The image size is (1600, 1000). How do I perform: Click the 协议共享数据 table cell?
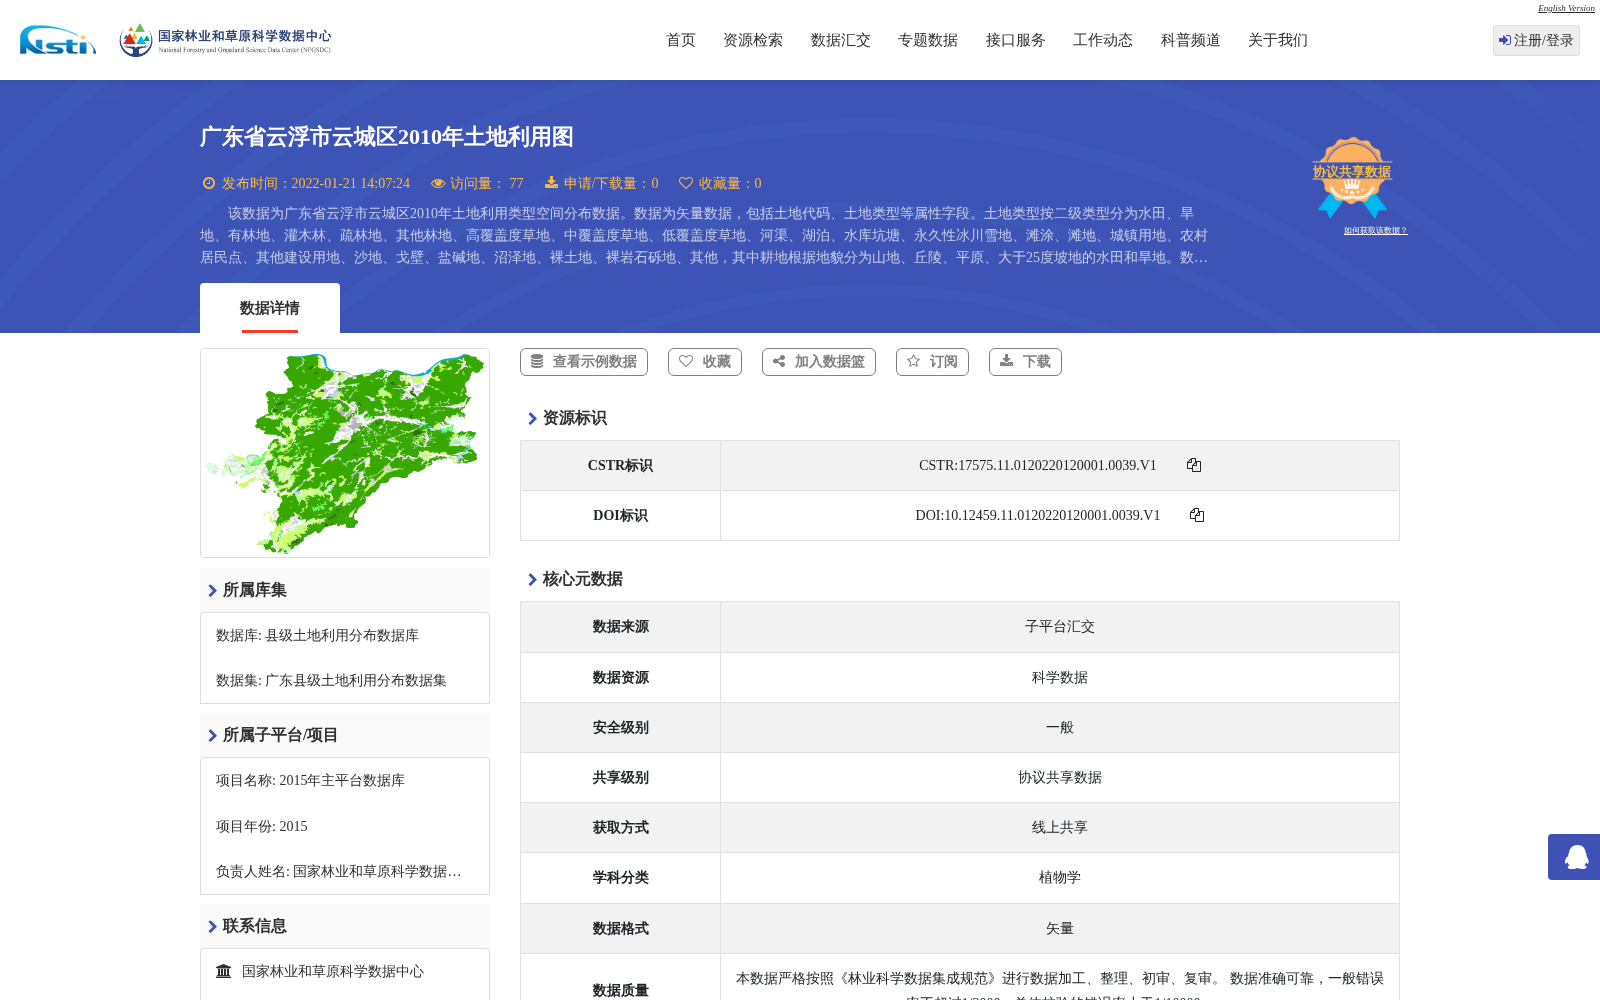click(1060, 777)
